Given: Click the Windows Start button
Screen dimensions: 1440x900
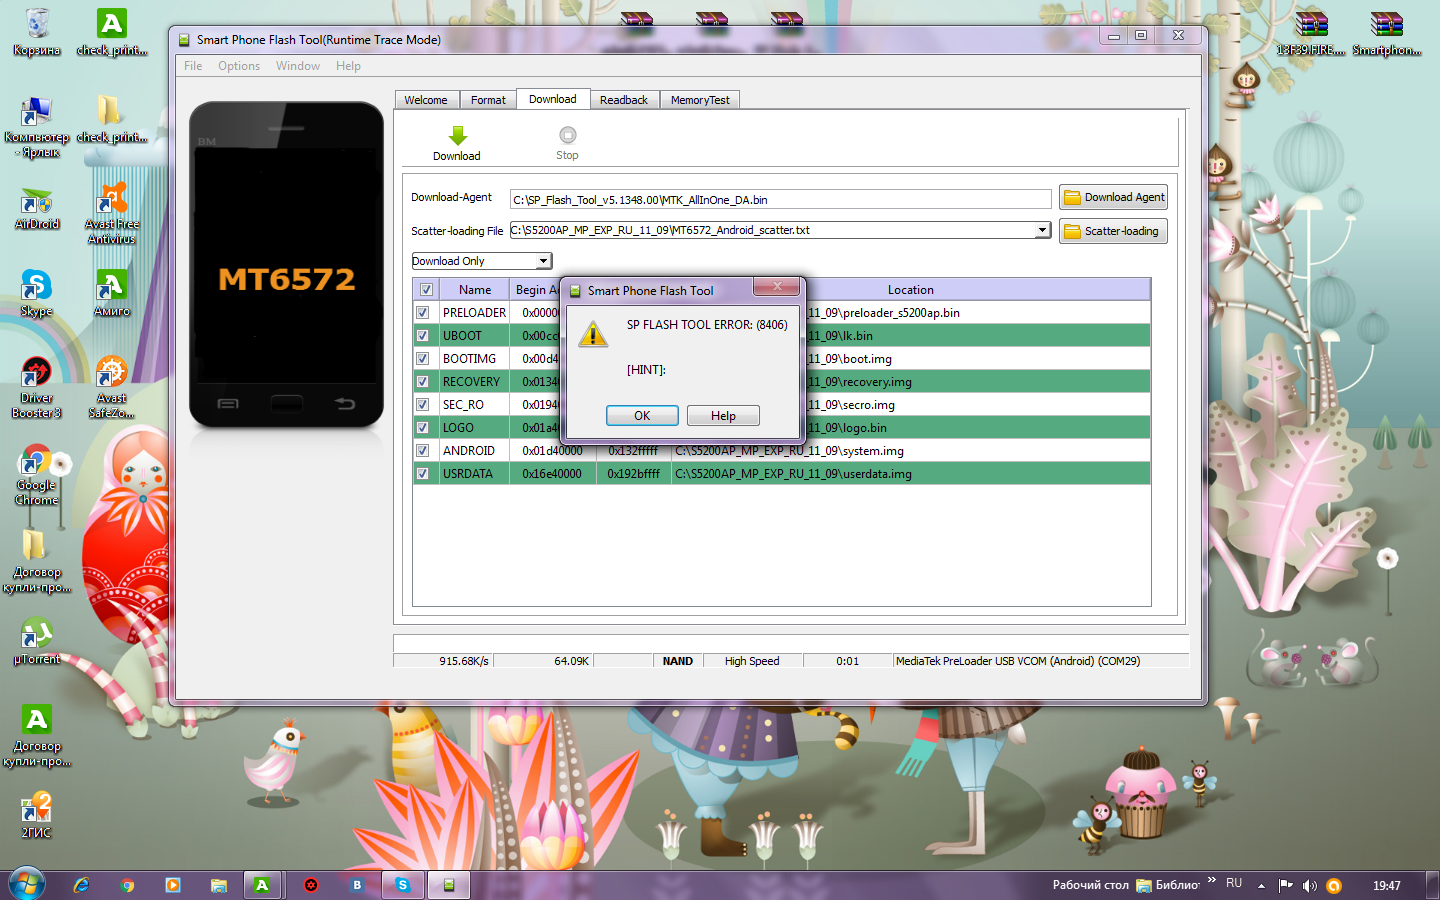Looking at the screenshot, I should point(27,884).
